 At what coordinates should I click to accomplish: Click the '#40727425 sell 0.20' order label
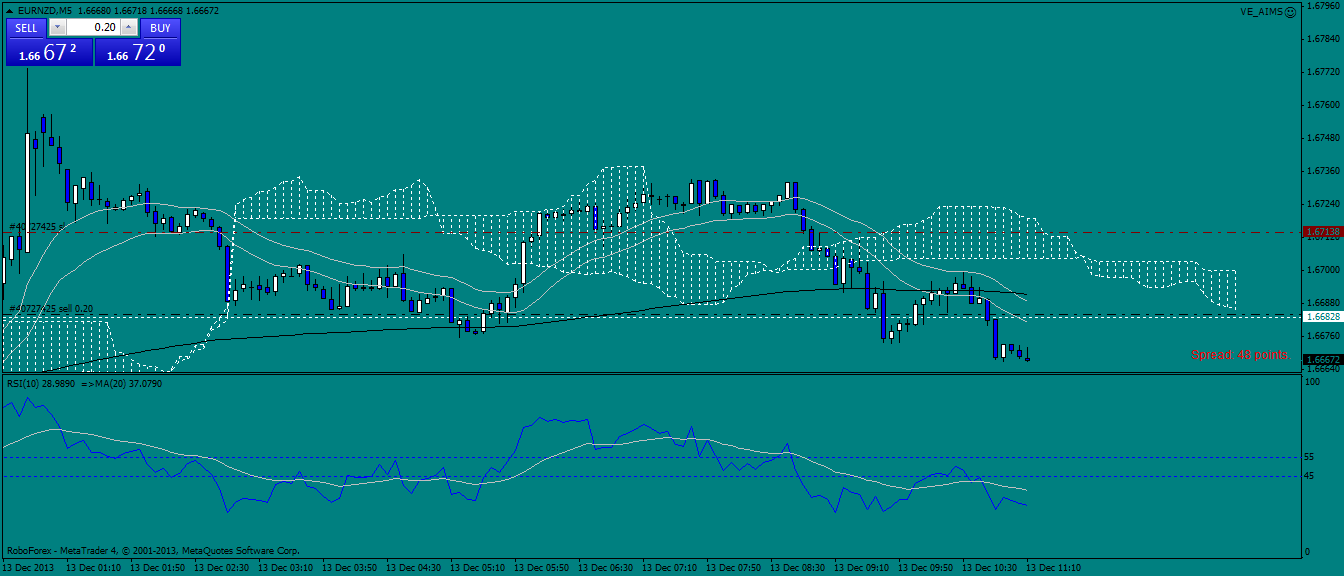click(x=50, y=309)
